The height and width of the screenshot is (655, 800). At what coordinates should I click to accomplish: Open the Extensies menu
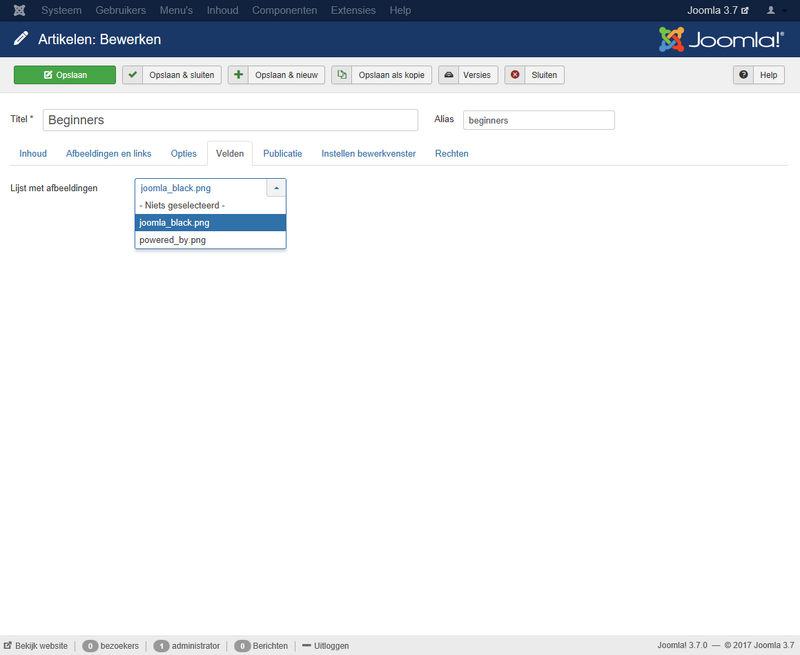tap(353, 10)
